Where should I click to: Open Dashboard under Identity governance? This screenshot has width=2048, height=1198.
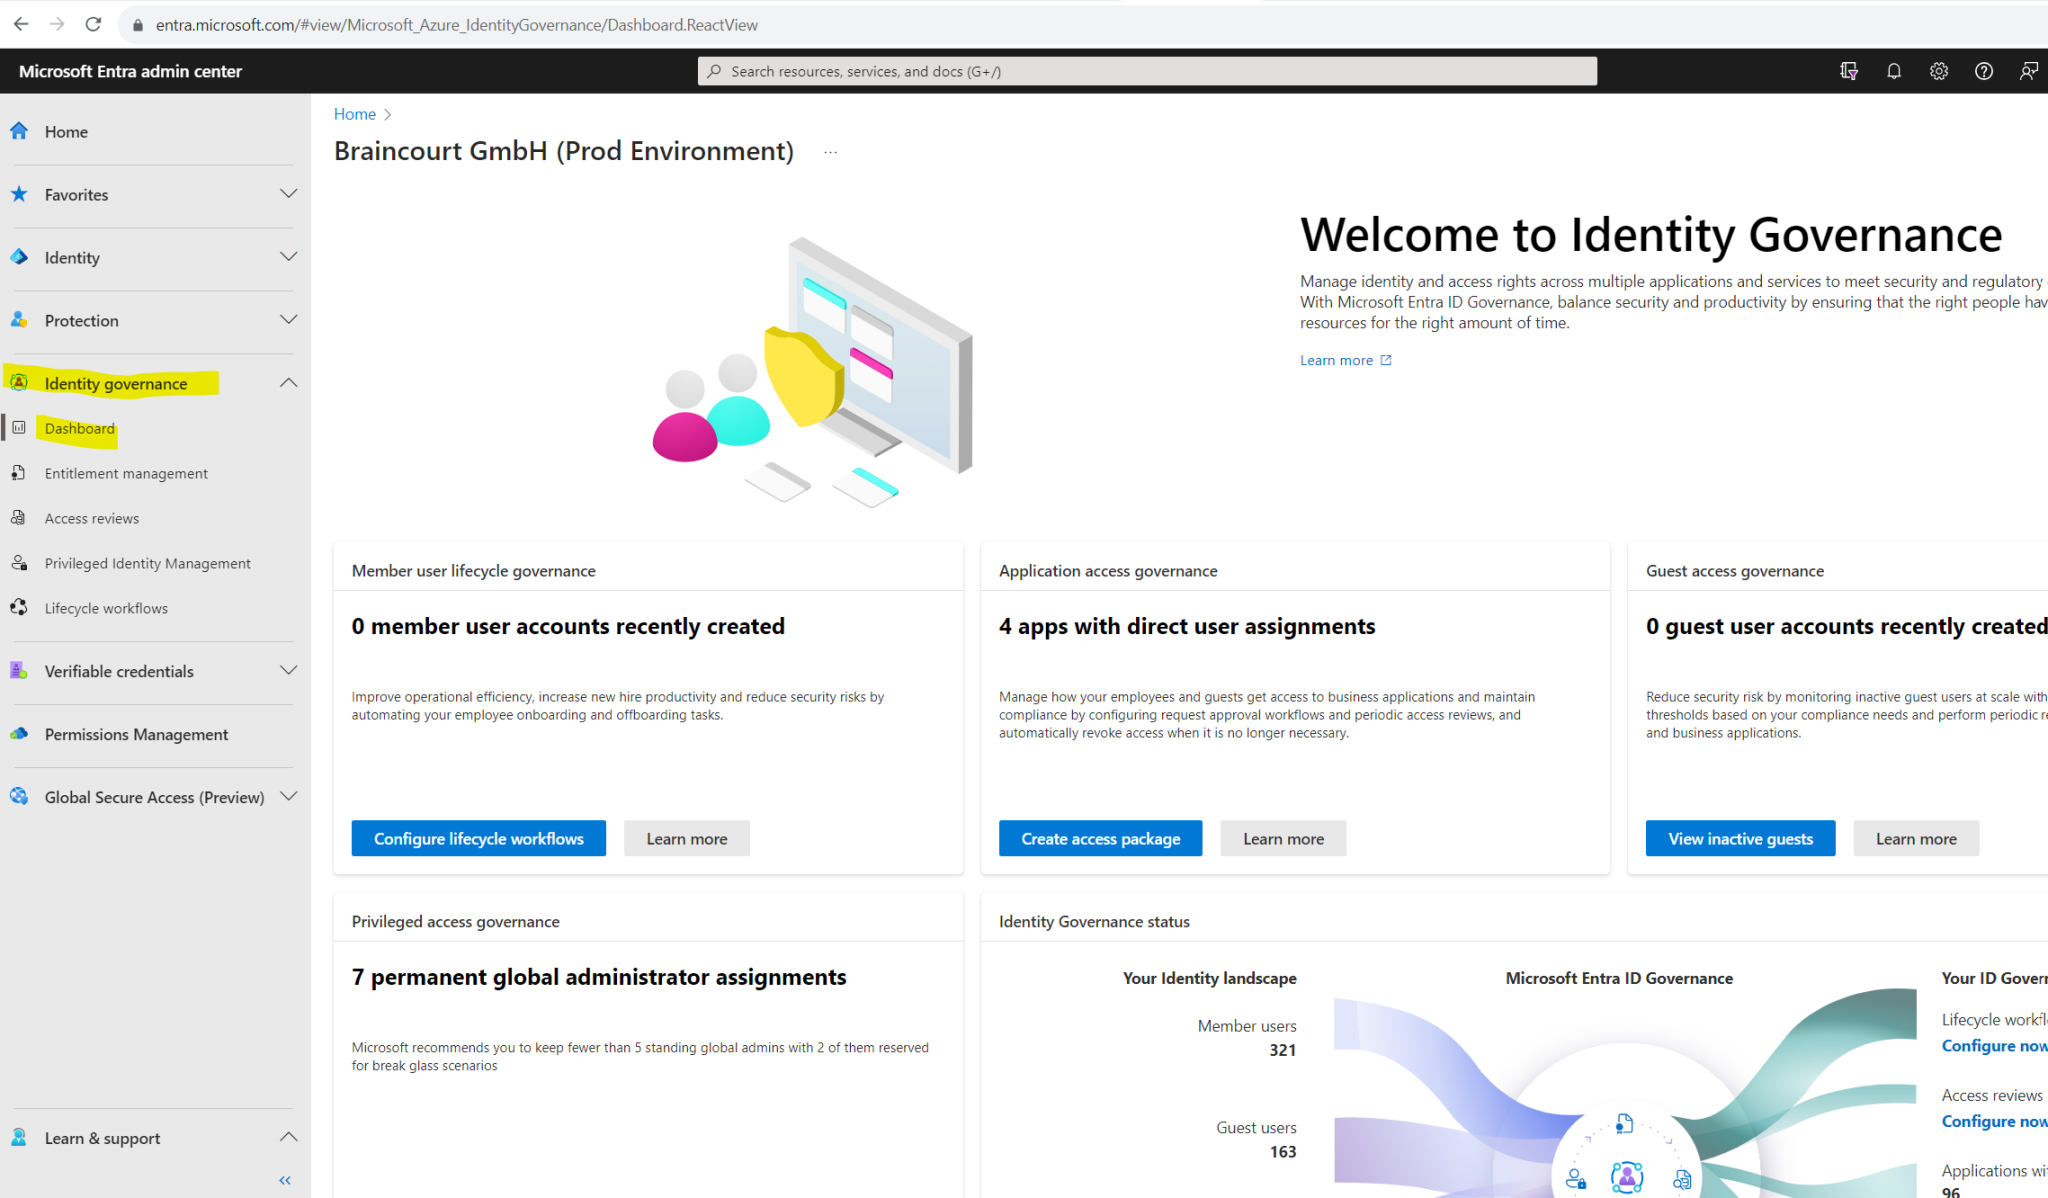click(80, 428)
